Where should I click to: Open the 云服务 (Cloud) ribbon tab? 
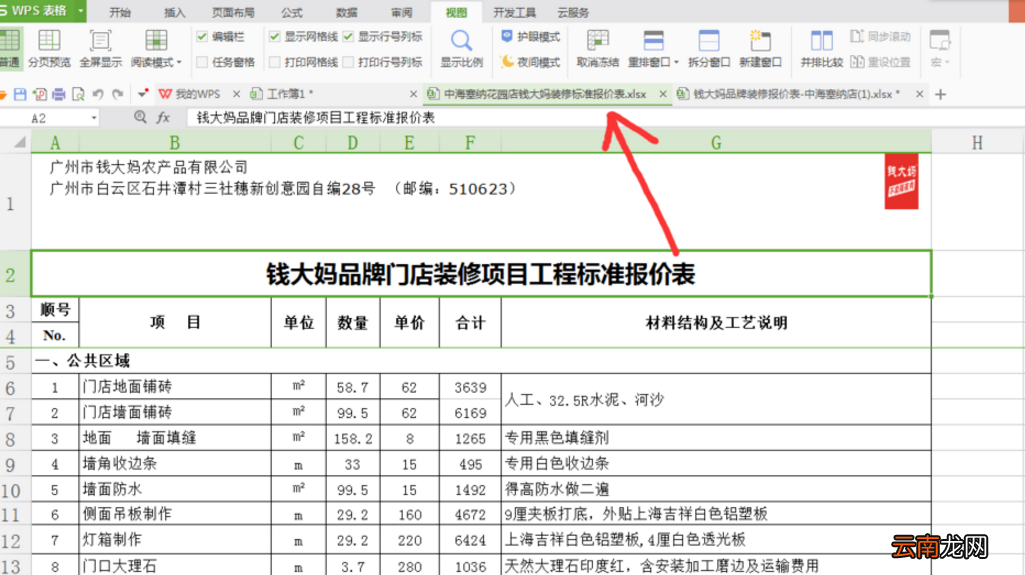(573, 12)
